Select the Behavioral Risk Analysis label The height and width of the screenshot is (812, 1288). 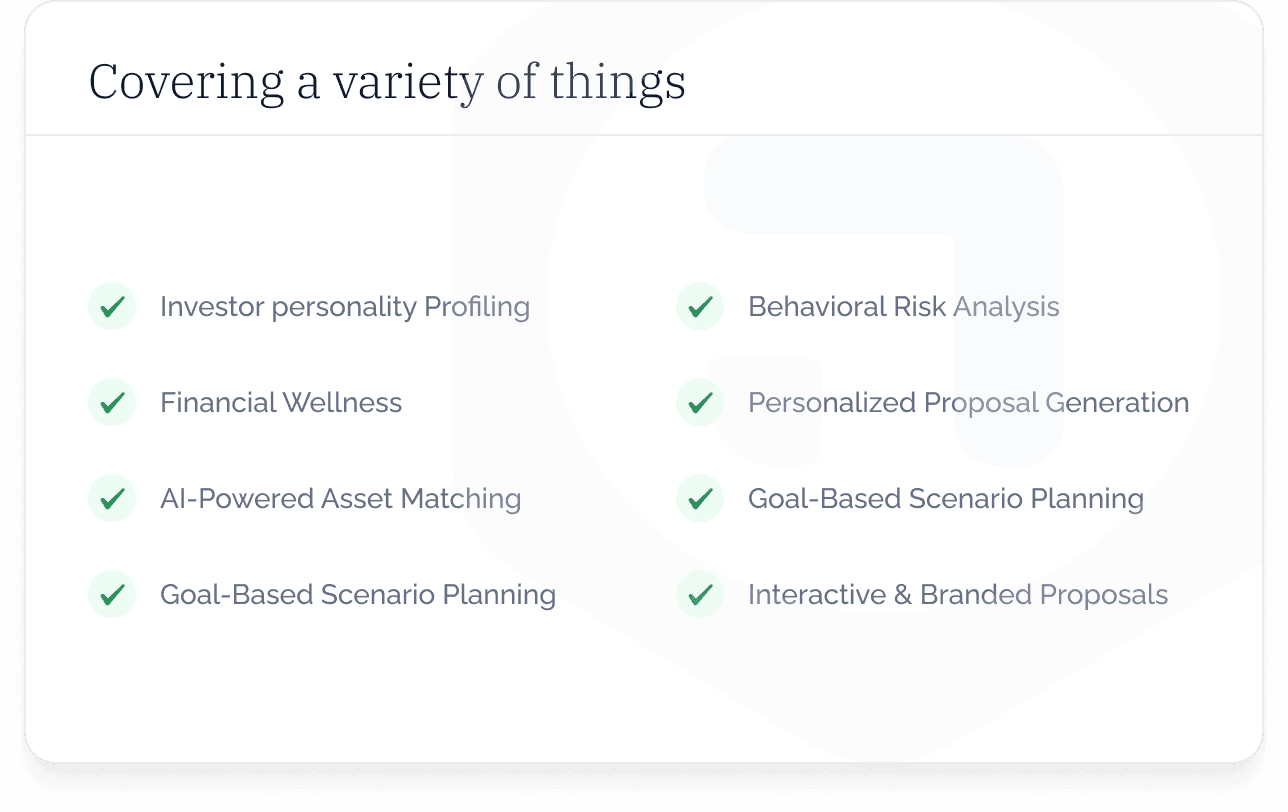click(x=903, y=306)
